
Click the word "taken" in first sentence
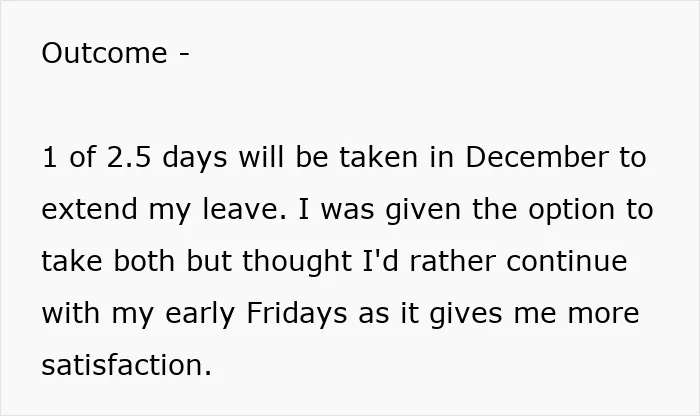click(x=379, y=157)
